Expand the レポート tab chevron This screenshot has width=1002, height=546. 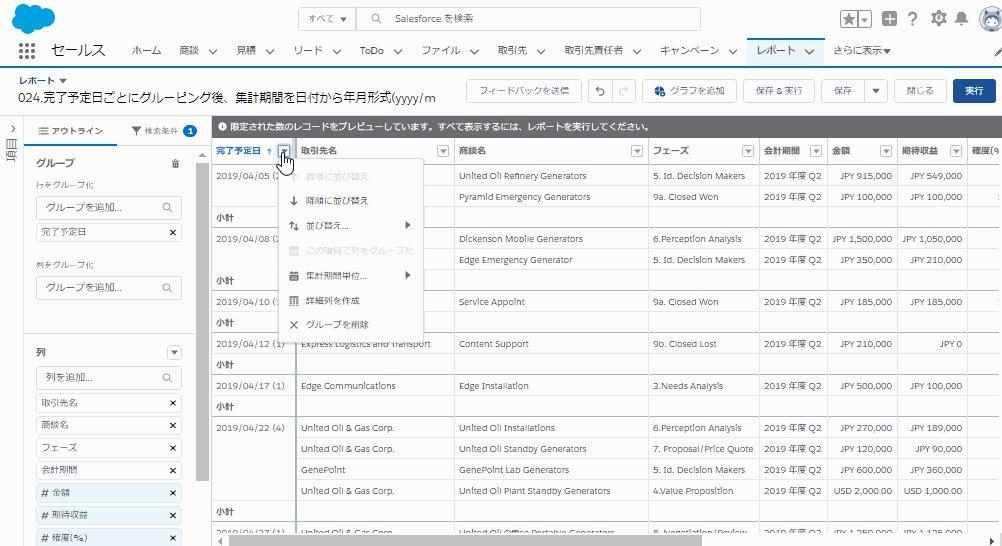click(x=810, y=51)
